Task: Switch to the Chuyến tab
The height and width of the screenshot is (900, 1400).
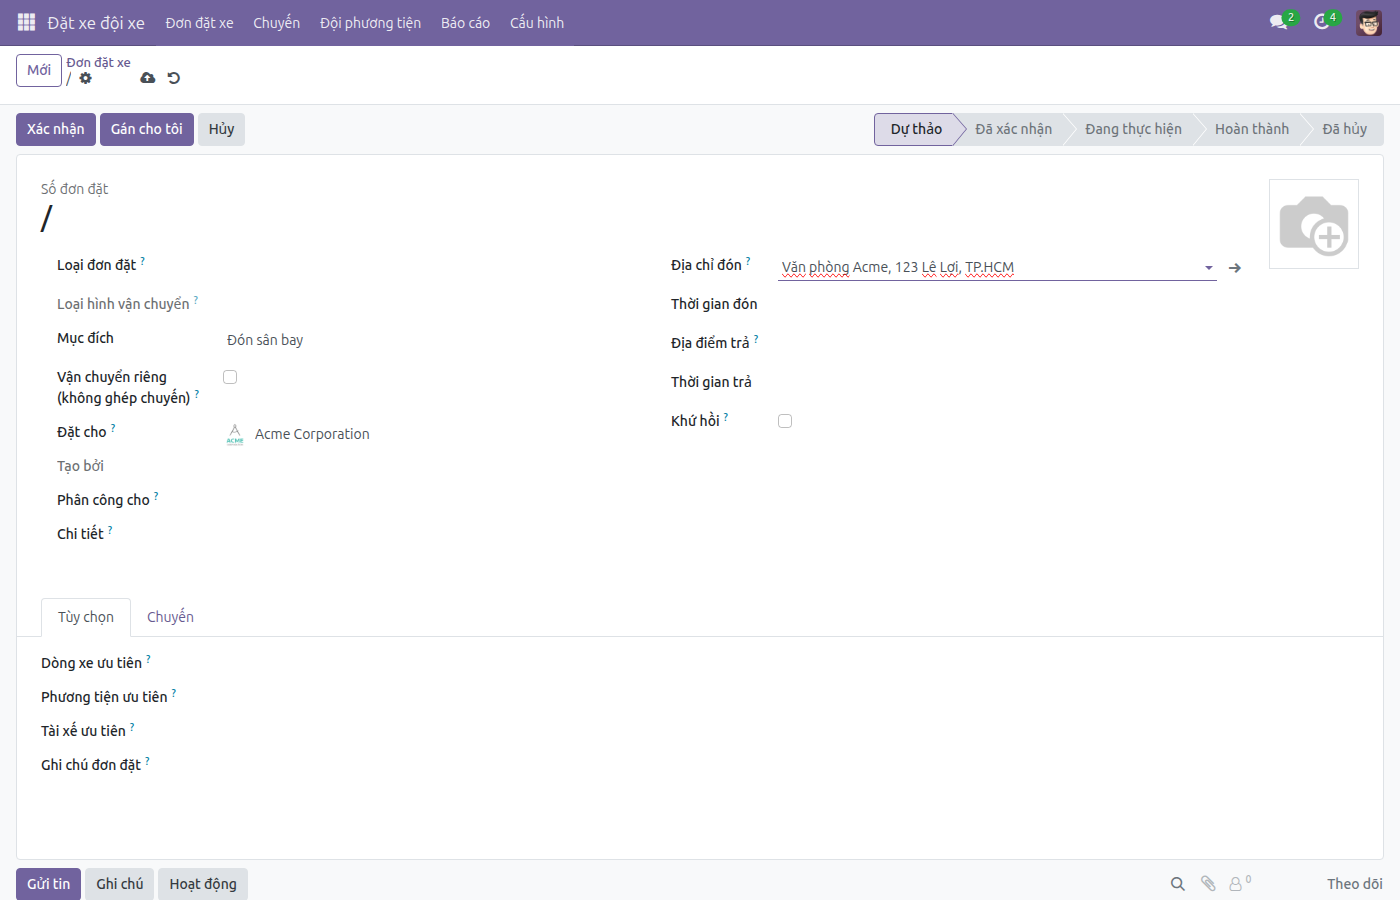Action: (x=170, y=617)
